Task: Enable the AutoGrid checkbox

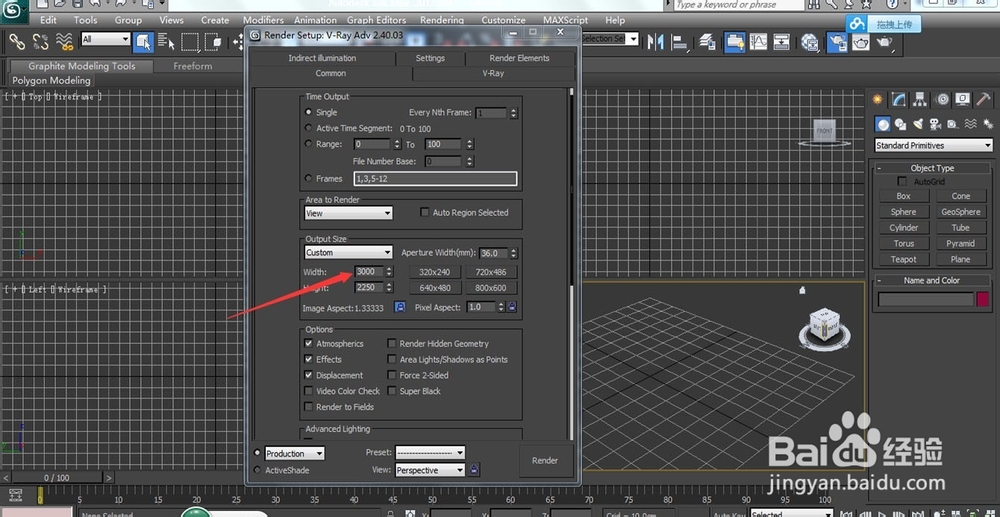Action: coord(902,182)
